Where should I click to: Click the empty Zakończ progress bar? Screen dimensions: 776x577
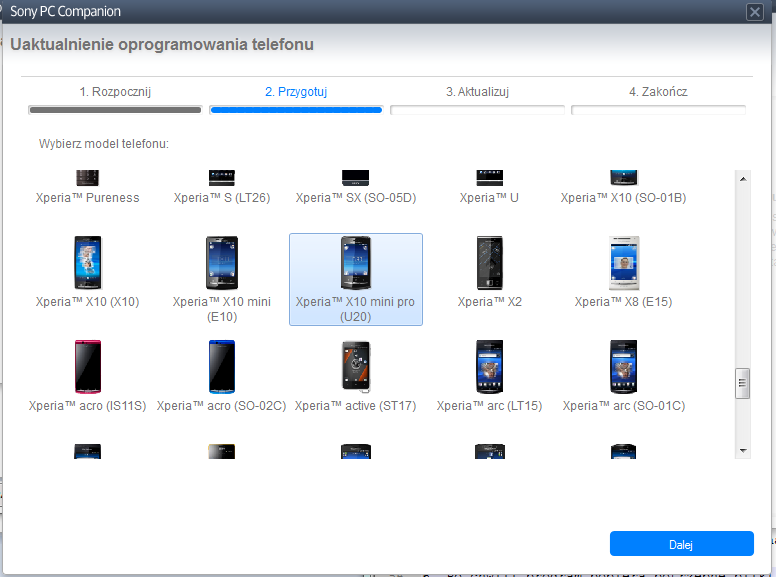(658, 110)
